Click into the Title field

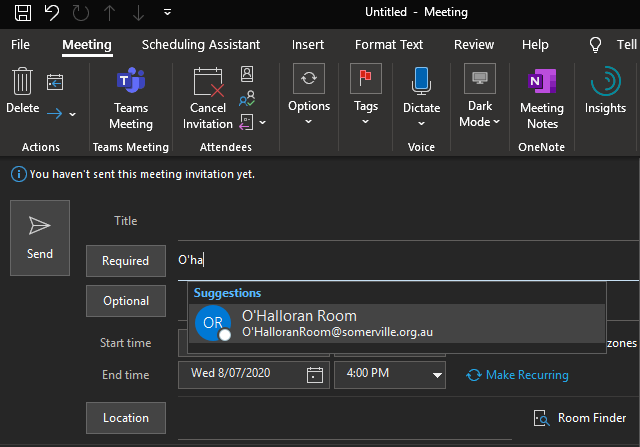coord(408,221)
